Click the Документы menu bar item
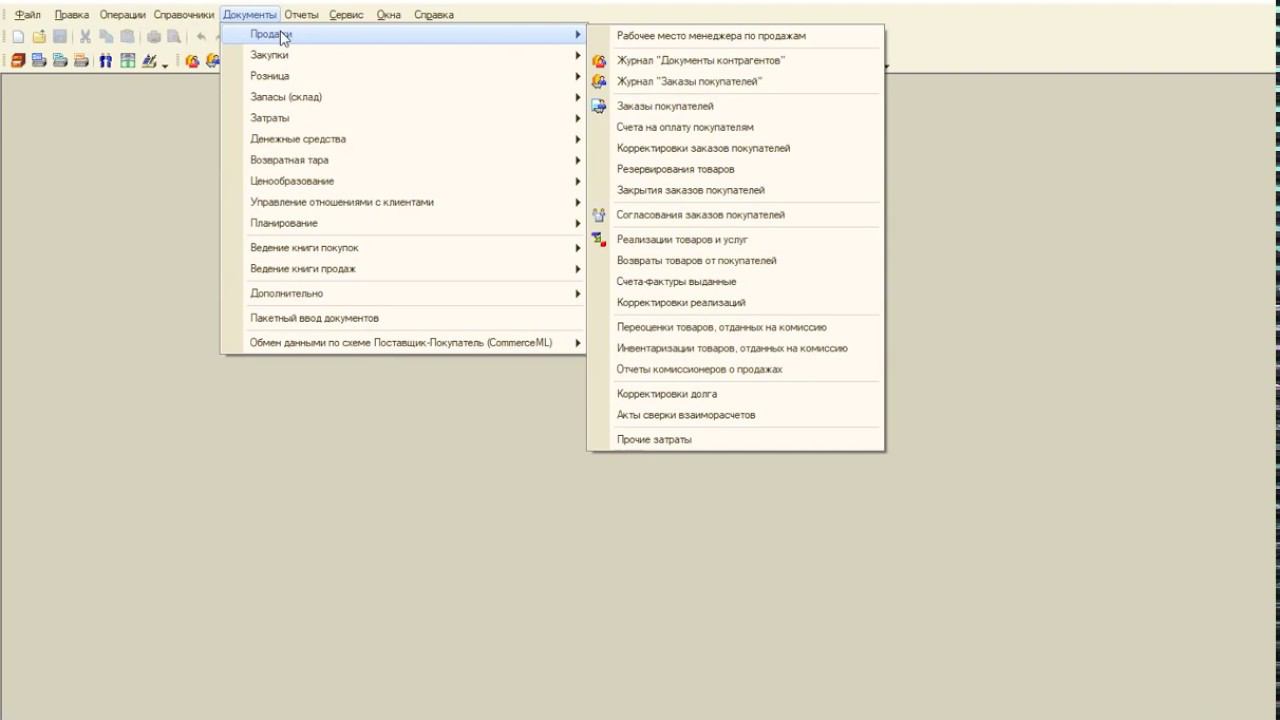Viewport: 1280px width, 720px height. coord(250,15)
